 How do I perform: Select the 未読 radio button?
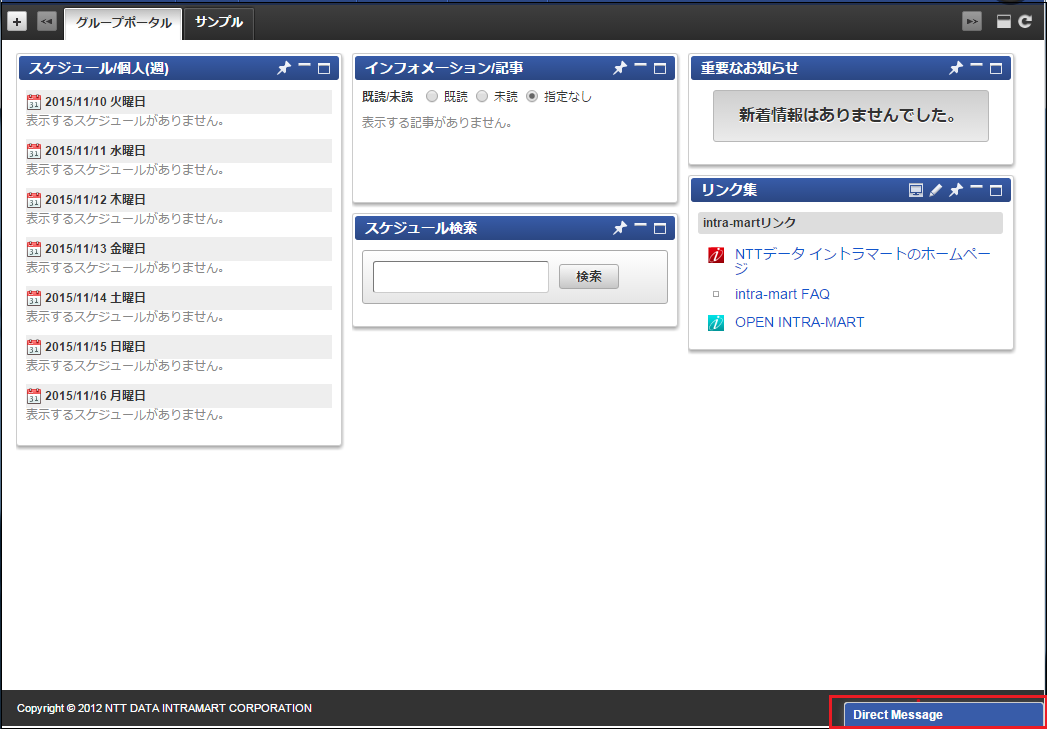(x=482, y=97)
